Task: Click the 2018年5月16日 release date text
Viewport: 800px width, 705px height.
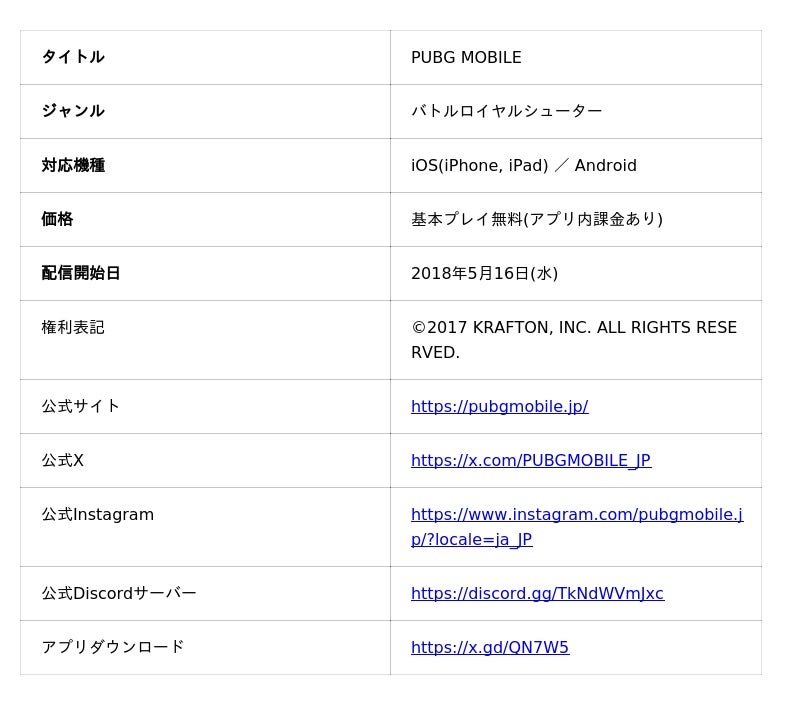Action: pos(484,273)
